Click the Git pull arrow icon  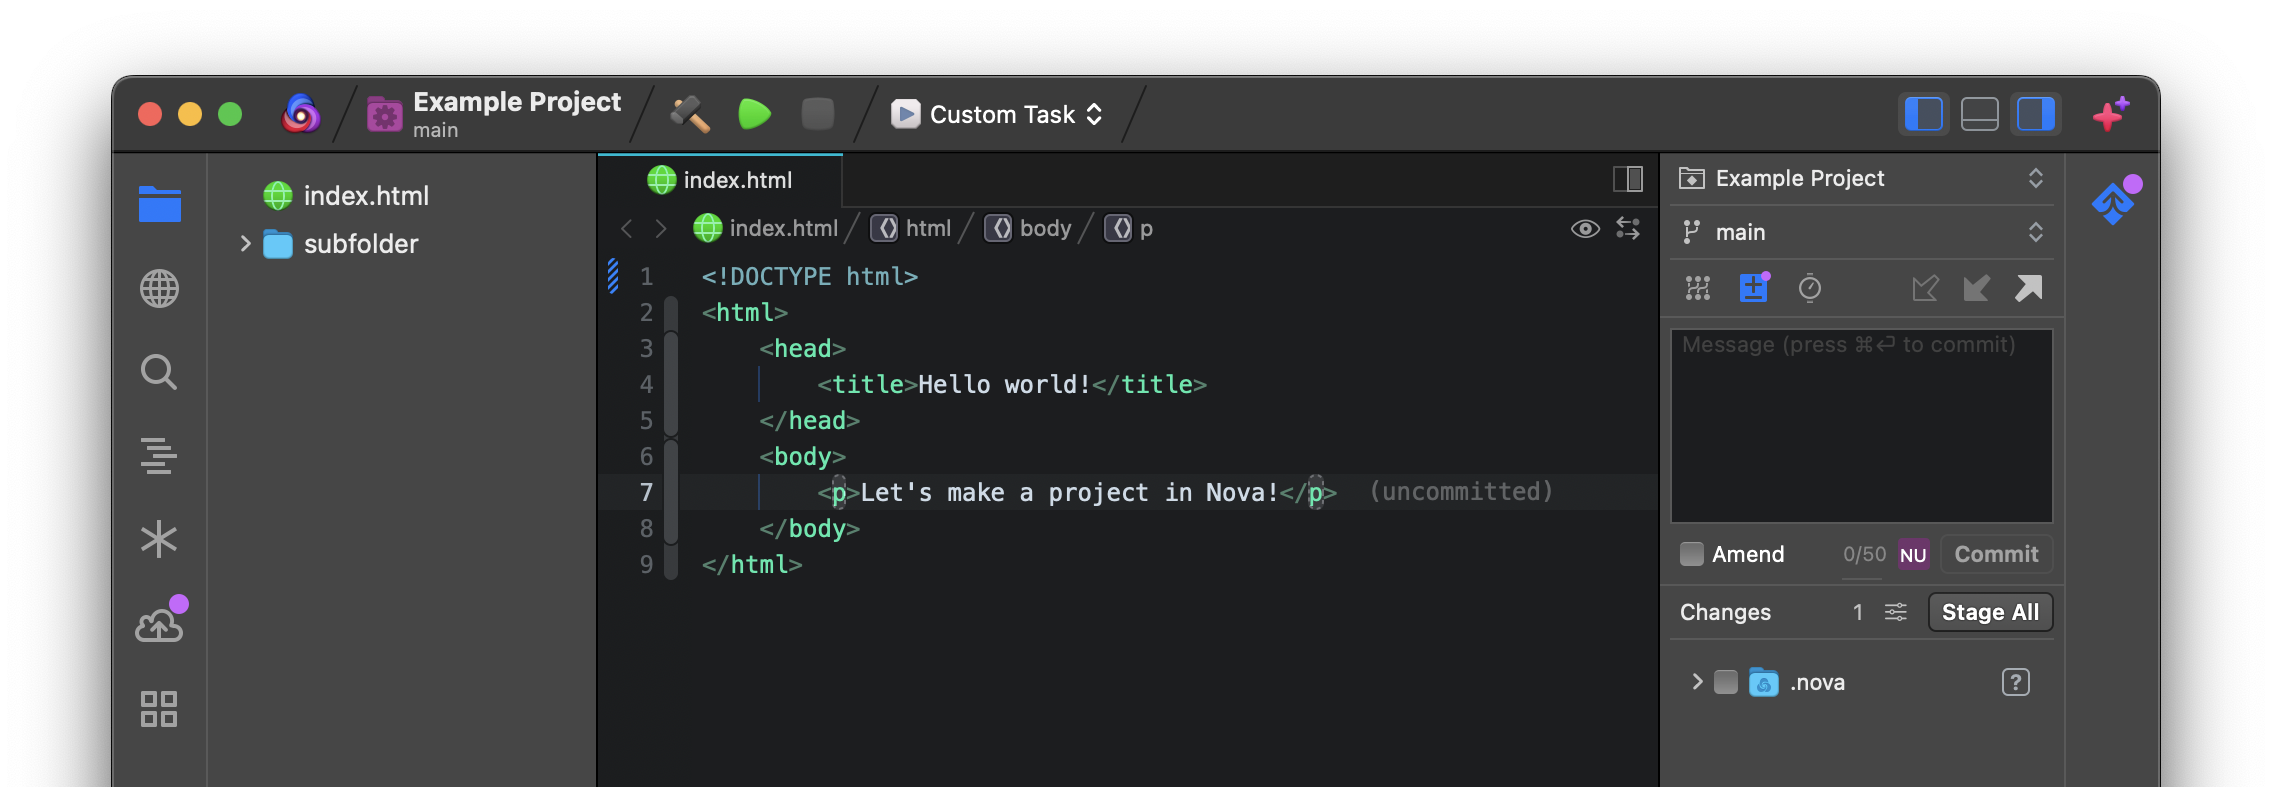(1976, 289)
